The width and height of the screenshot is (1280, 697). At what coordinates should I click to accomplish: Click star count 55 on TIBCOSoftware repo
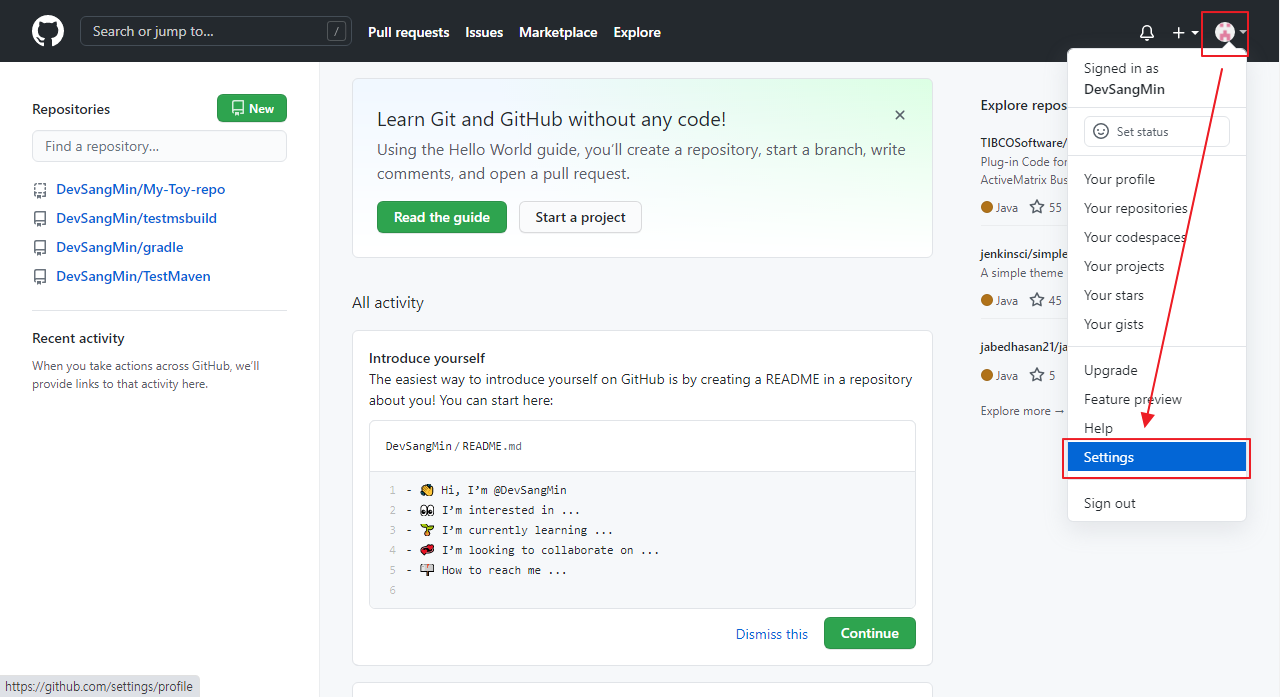point(1046,207)
